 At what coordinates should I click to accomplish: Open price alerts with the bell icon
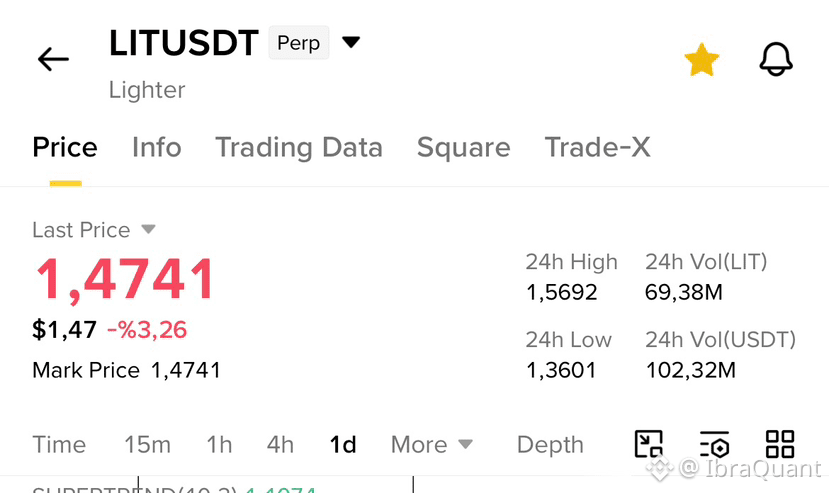point(776,59)
